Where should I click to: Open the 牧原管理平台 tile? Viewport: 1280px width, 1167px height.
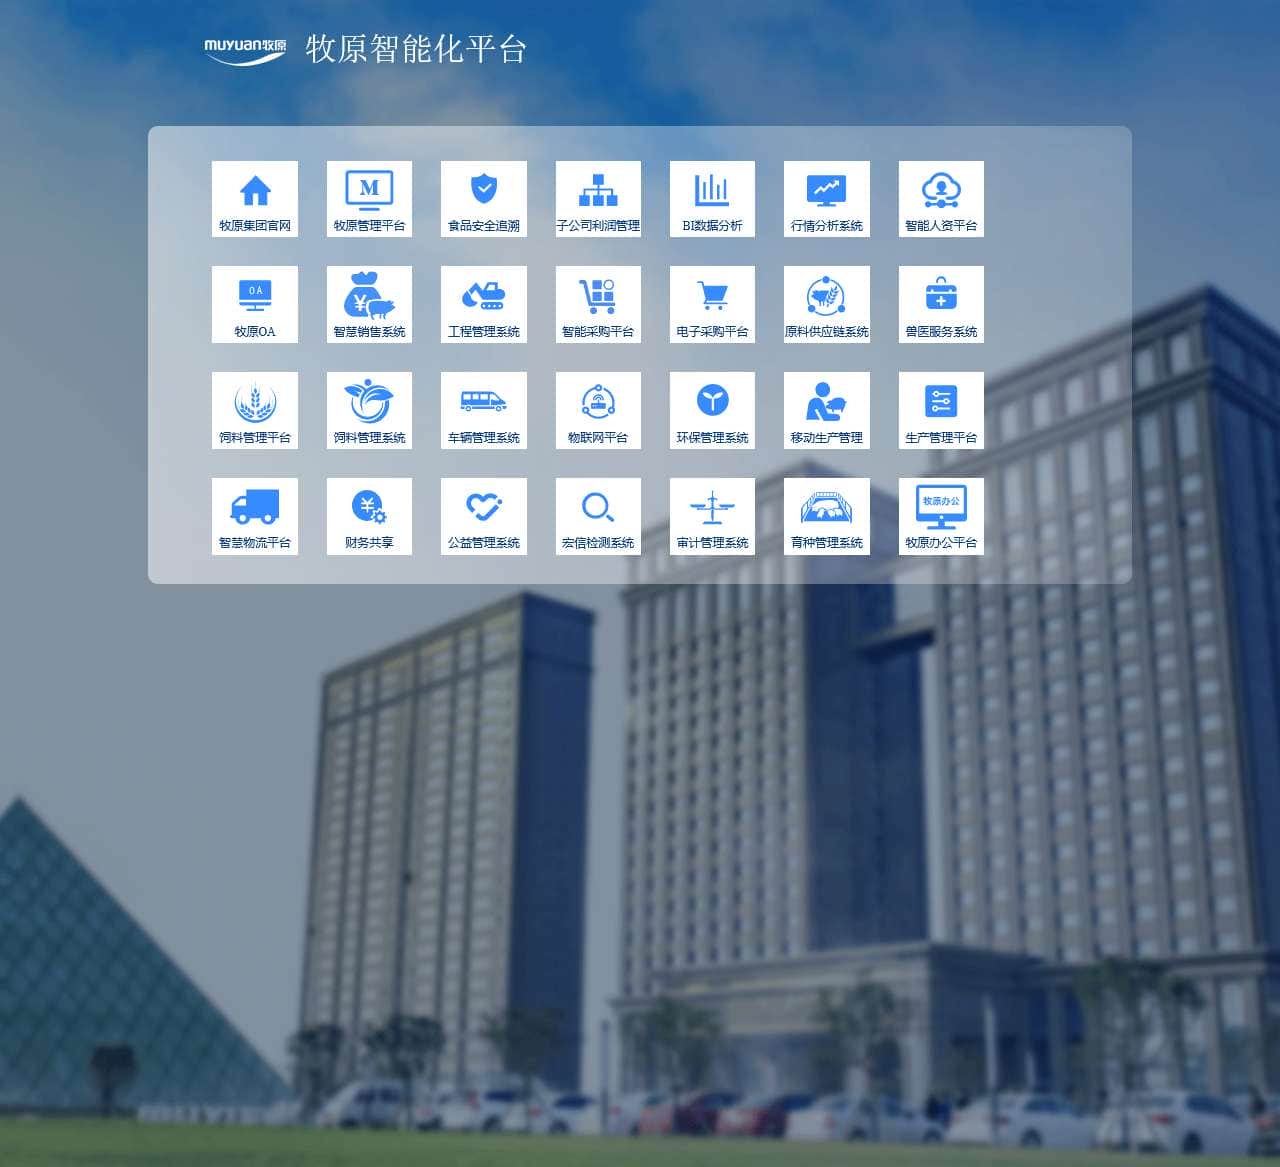369,199
